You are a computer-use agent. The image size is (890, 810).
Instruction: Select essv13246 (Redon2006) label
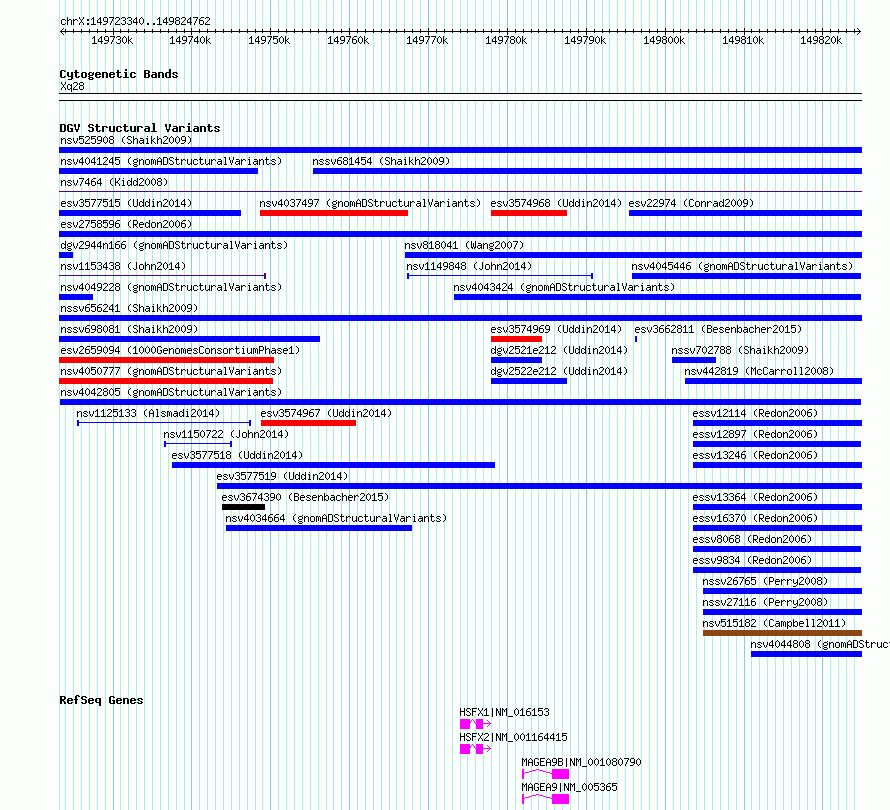[x=755, y=455]
